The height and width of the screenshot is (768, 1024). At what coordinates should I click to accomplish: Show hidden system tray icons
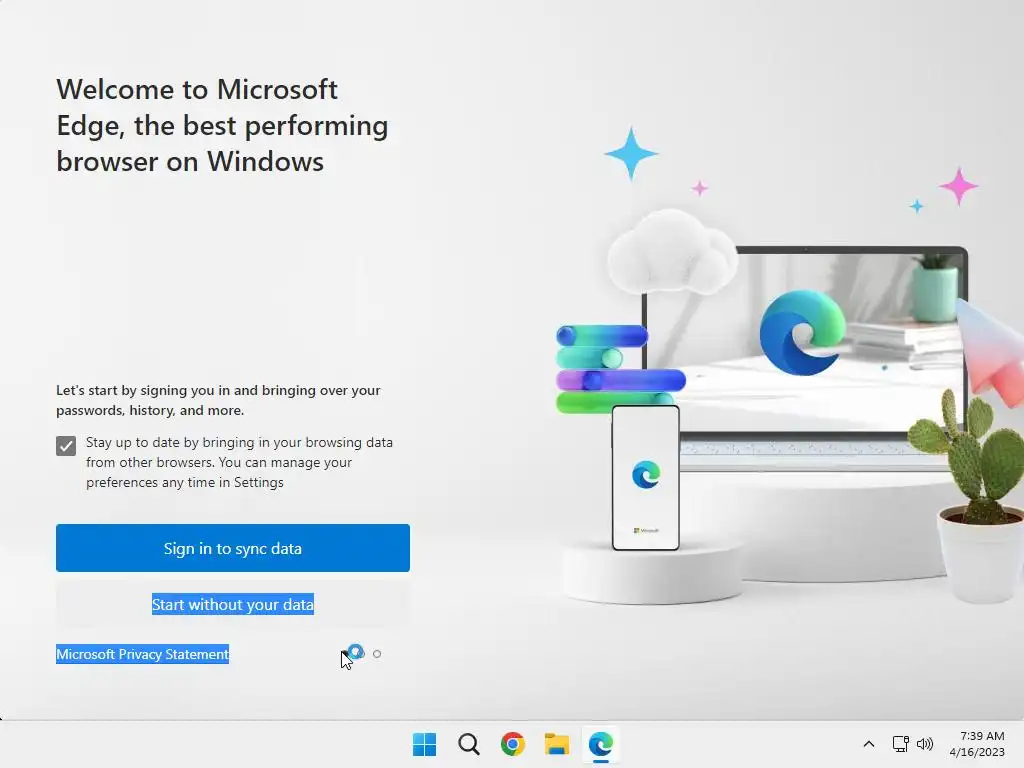(869, 744)
